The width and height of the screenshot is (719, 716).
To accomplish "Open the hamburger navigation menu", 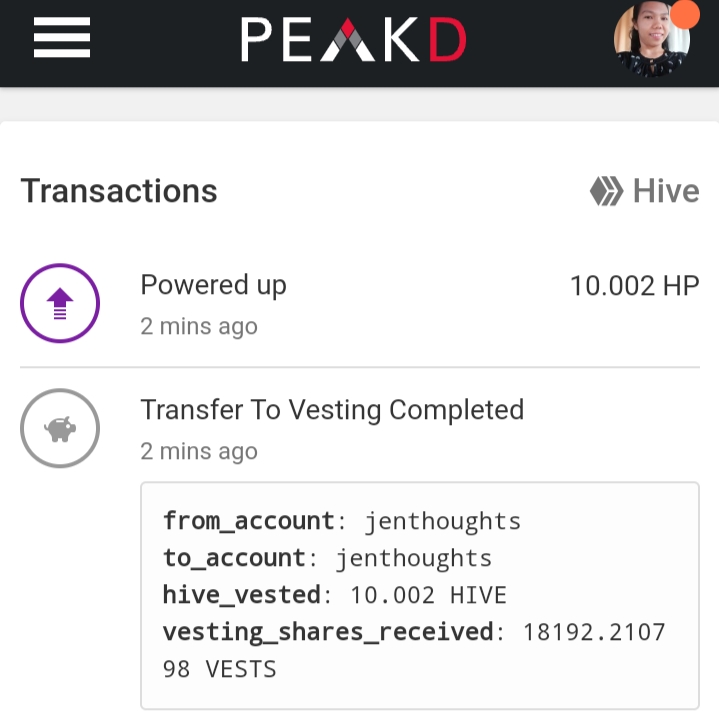I will click(62, 38).
